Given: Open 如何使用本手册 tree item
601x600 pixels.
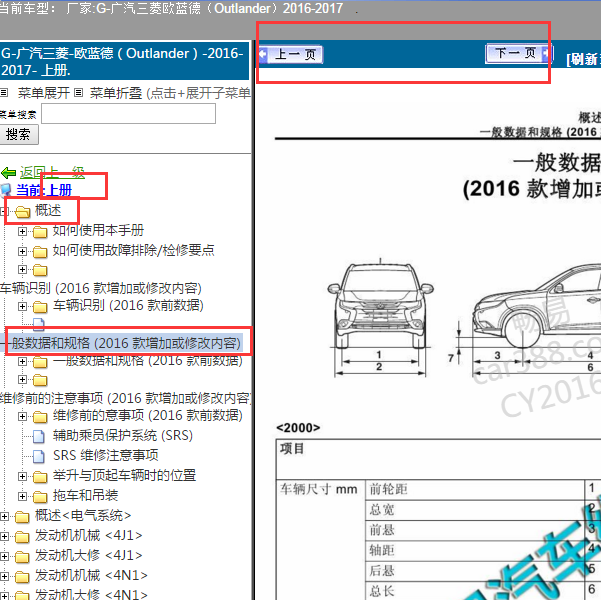Looking at the screenshot, I should click(x=98, y=230).
